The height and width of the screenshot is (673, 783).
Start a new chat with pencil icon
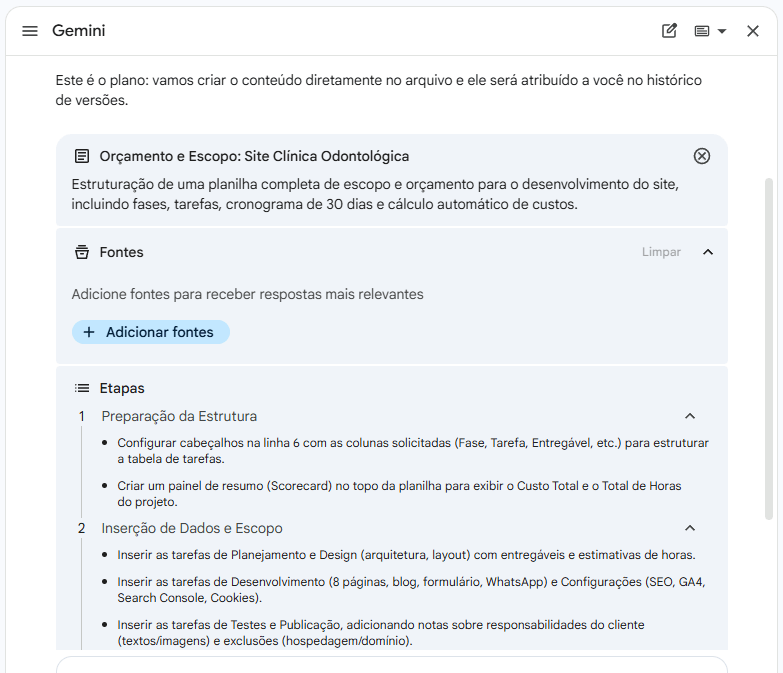pyautogui.click(x=669, y=31)
